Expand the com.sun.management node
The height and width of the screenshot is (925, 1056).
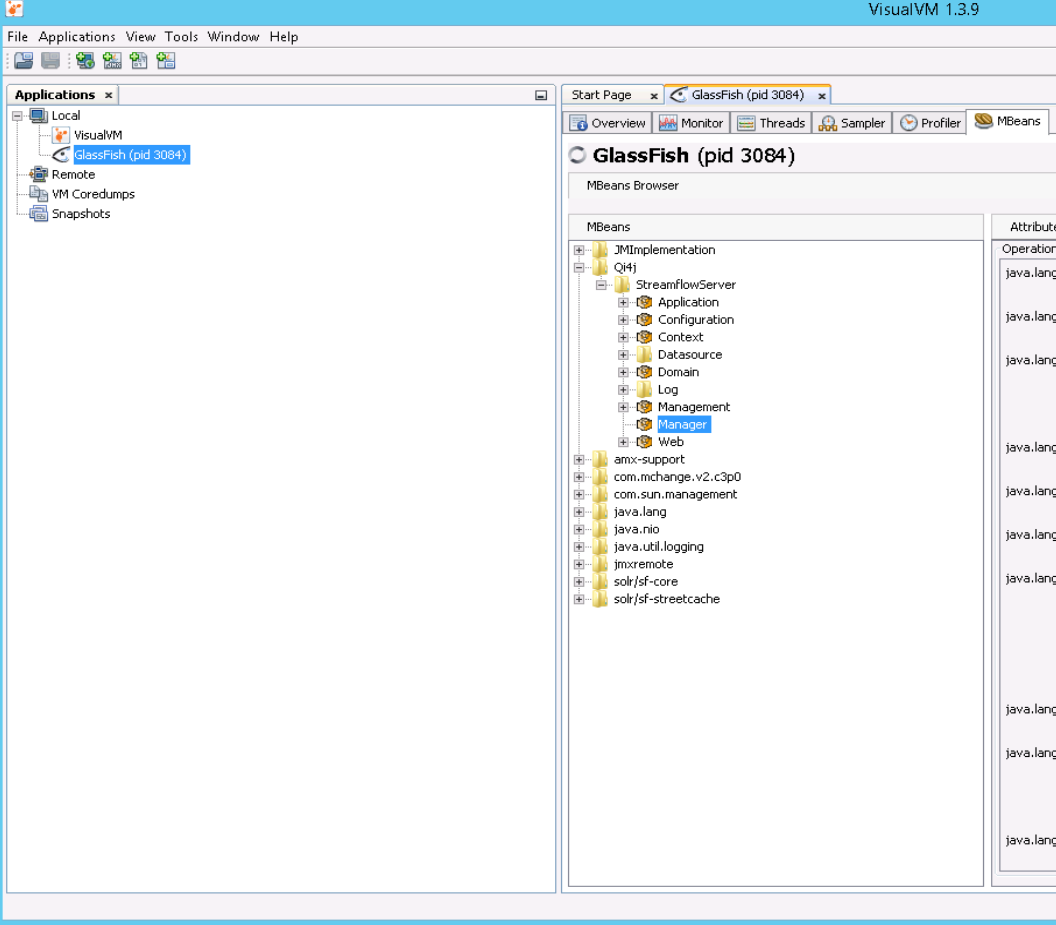(x=579, y=495)
